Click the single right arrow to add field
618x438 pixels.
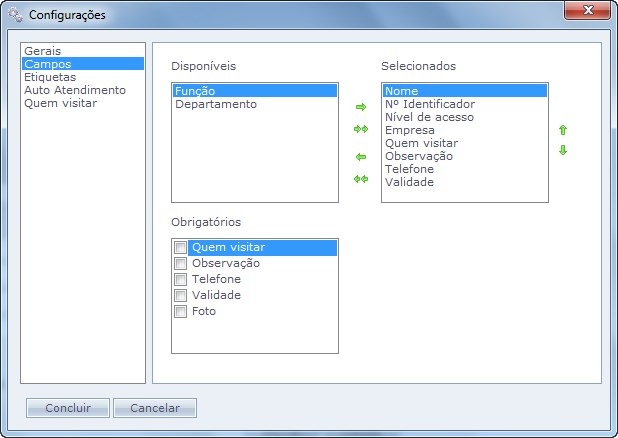(361, 107)
